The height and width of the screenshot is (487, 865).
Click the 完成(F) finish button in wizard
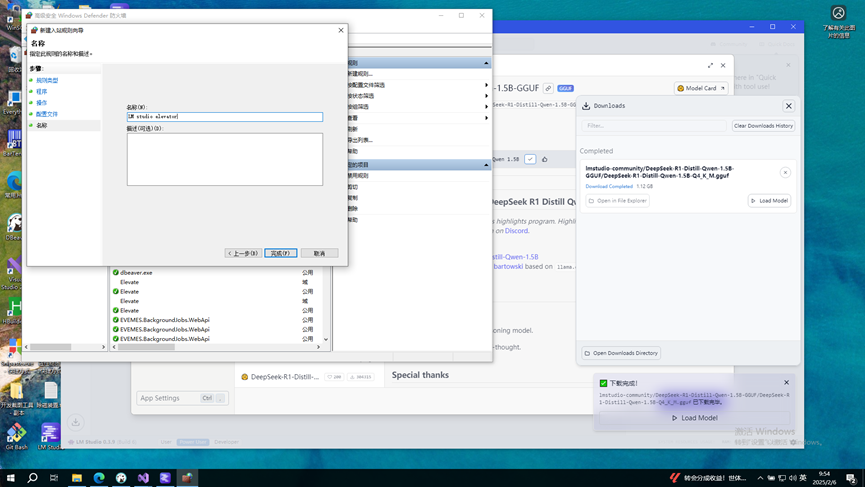coord(280,253)
